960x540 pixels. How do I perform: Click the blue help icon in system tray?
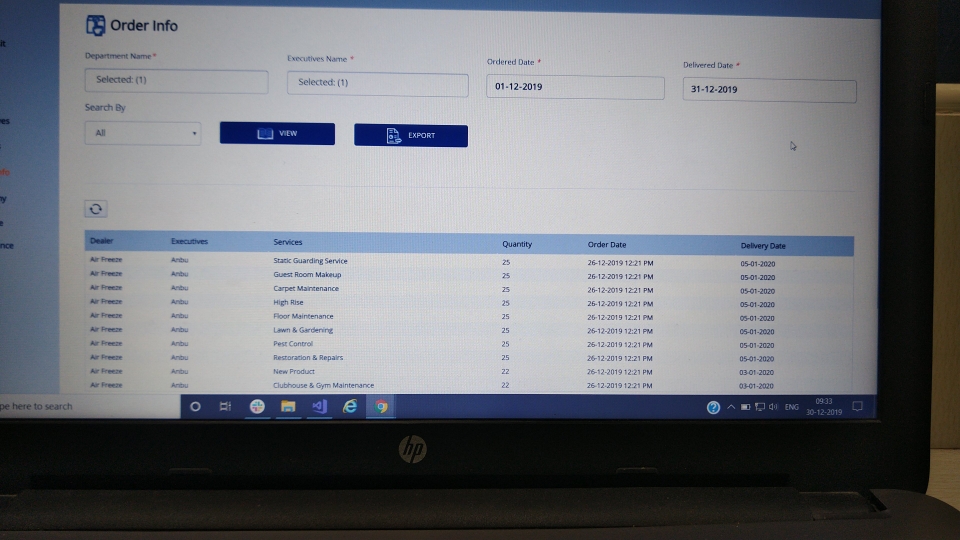[713, 407]
